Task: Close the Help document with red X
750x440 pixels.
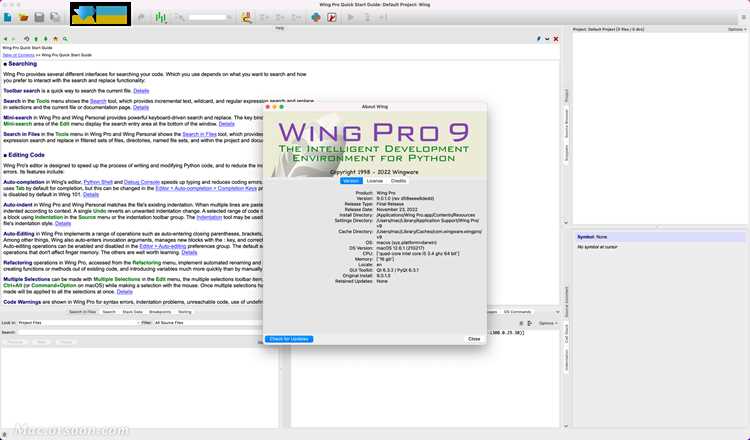Action: pyautogui.click(x=556, y=39)
